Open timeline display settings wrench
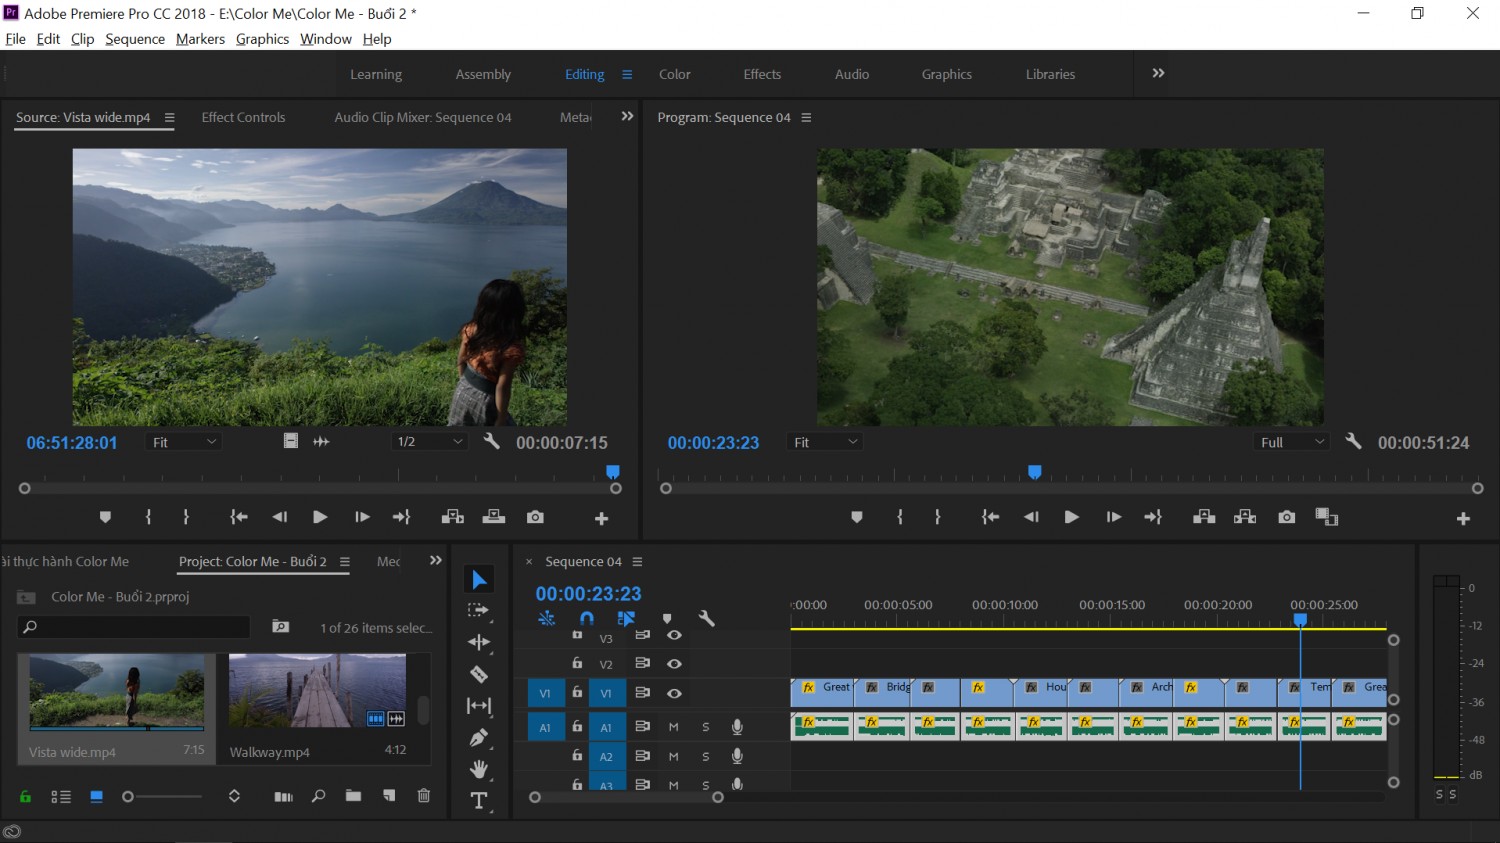This screenshot has height=843, width=1500. click(706, 619)
